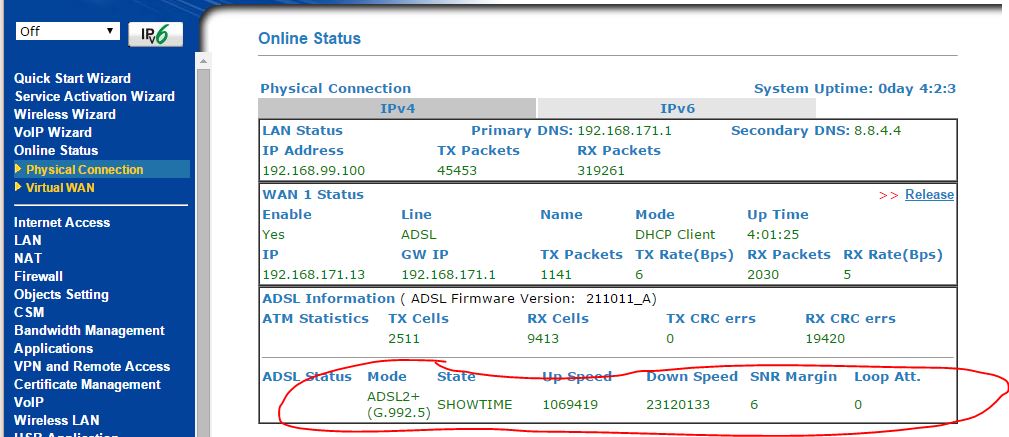Click the IPv6 logo icon

coord(155,34)
